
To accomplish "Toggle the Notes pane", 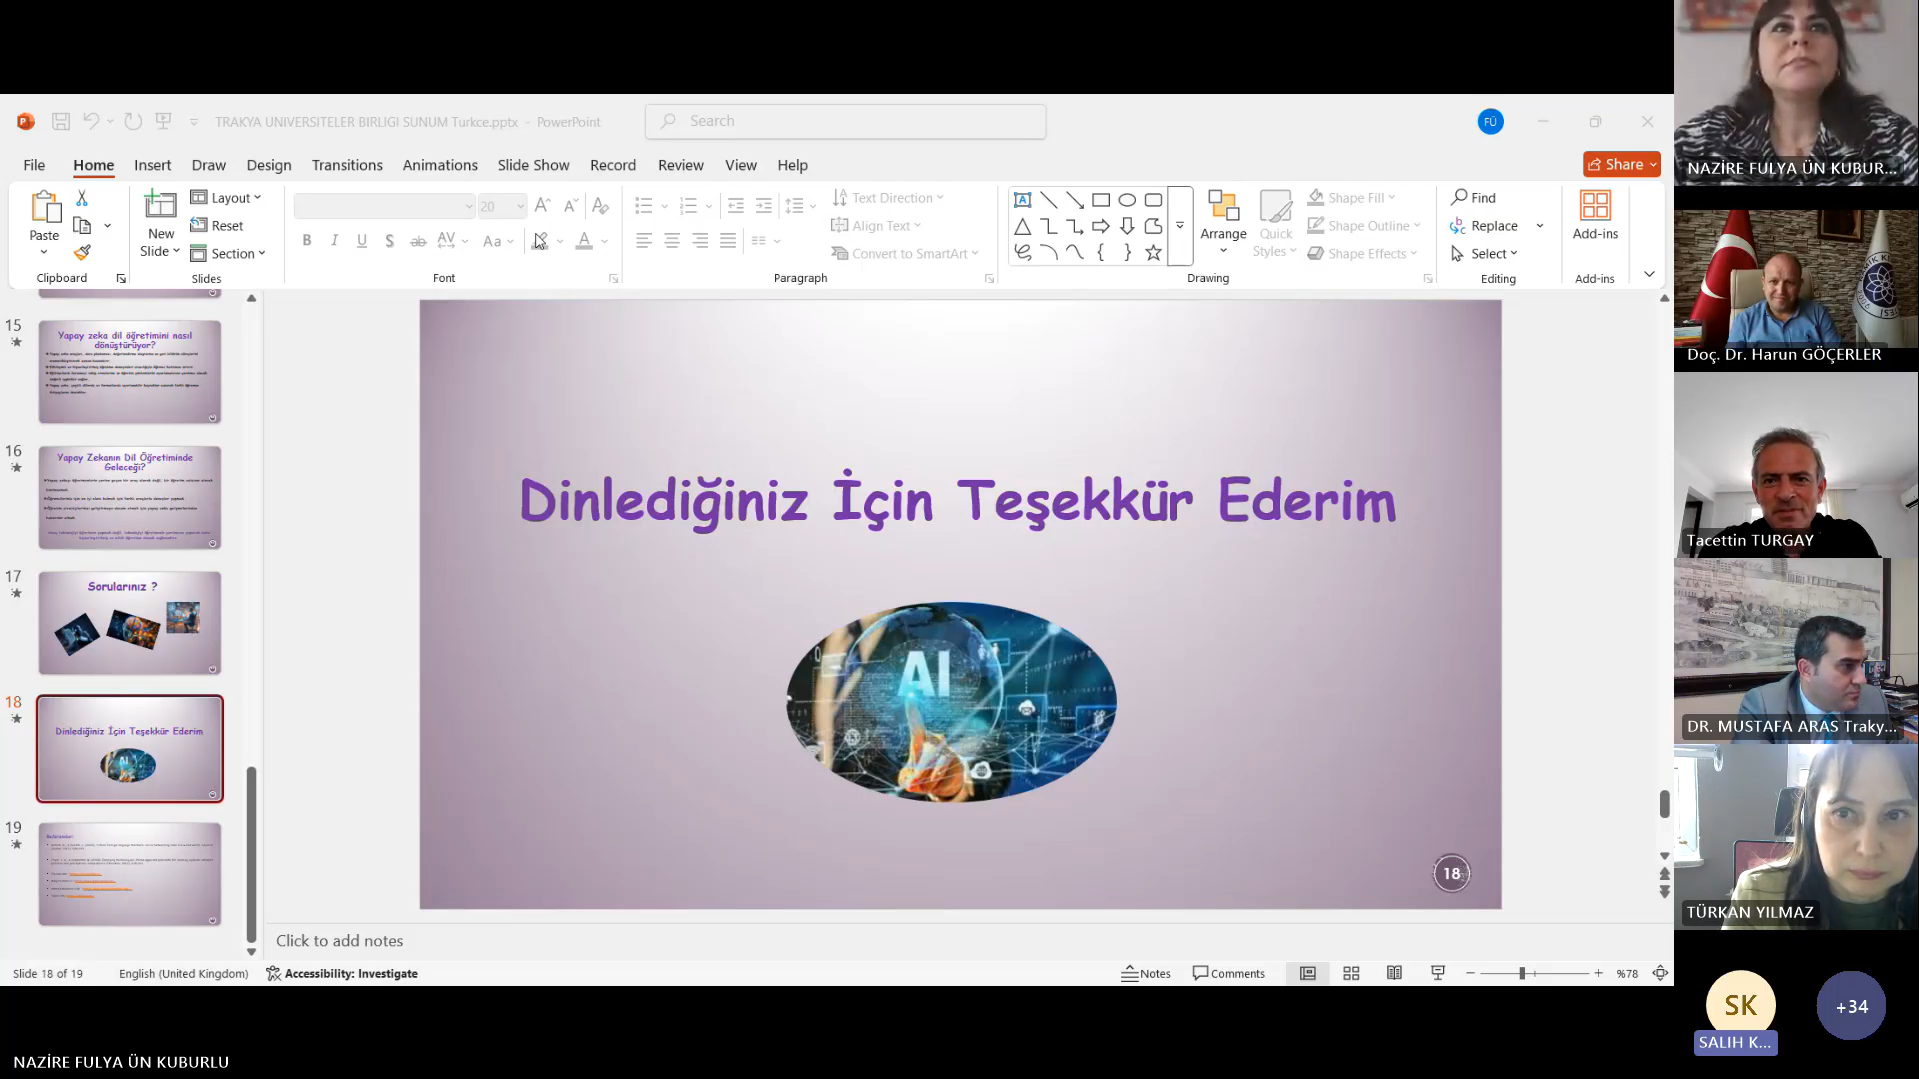I will coord(1146,973).
